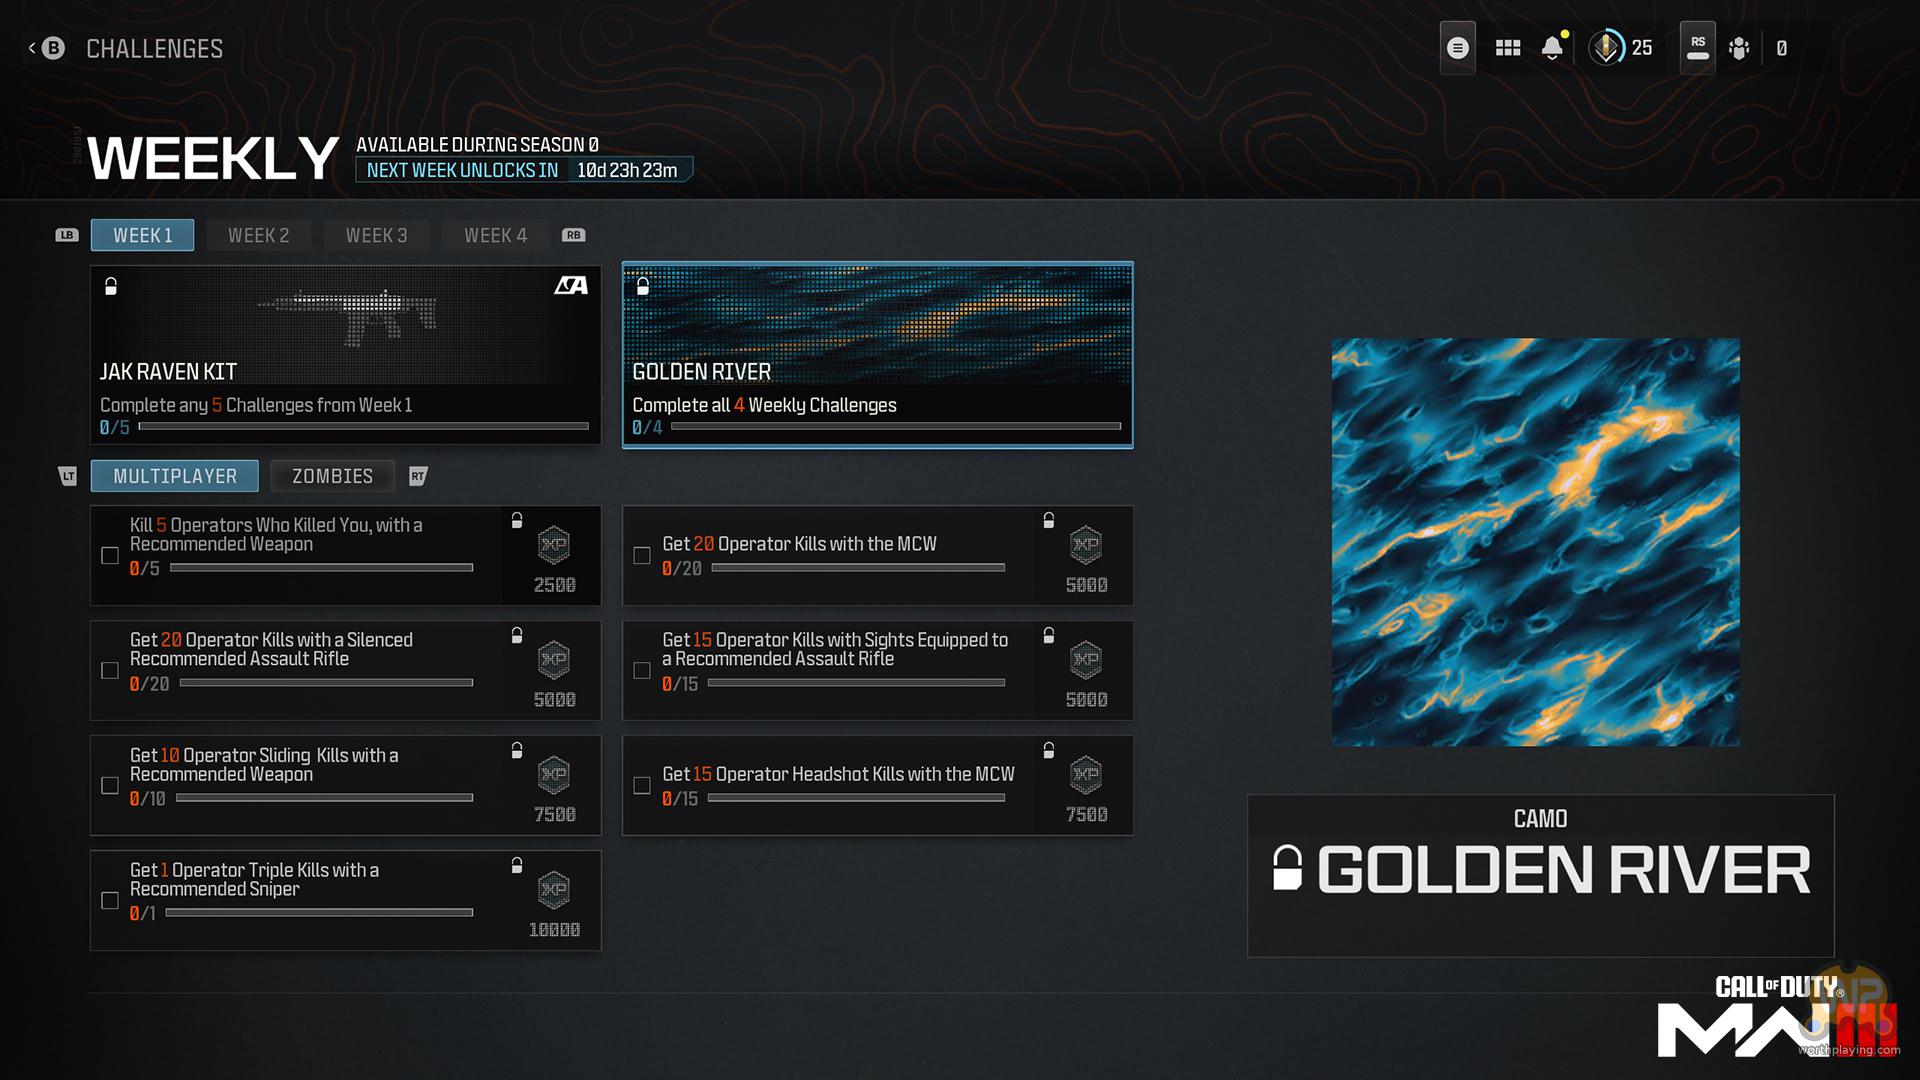Open the social friends party icon
Viewport: 1920px width, 1080px height.
point(1739,48)
